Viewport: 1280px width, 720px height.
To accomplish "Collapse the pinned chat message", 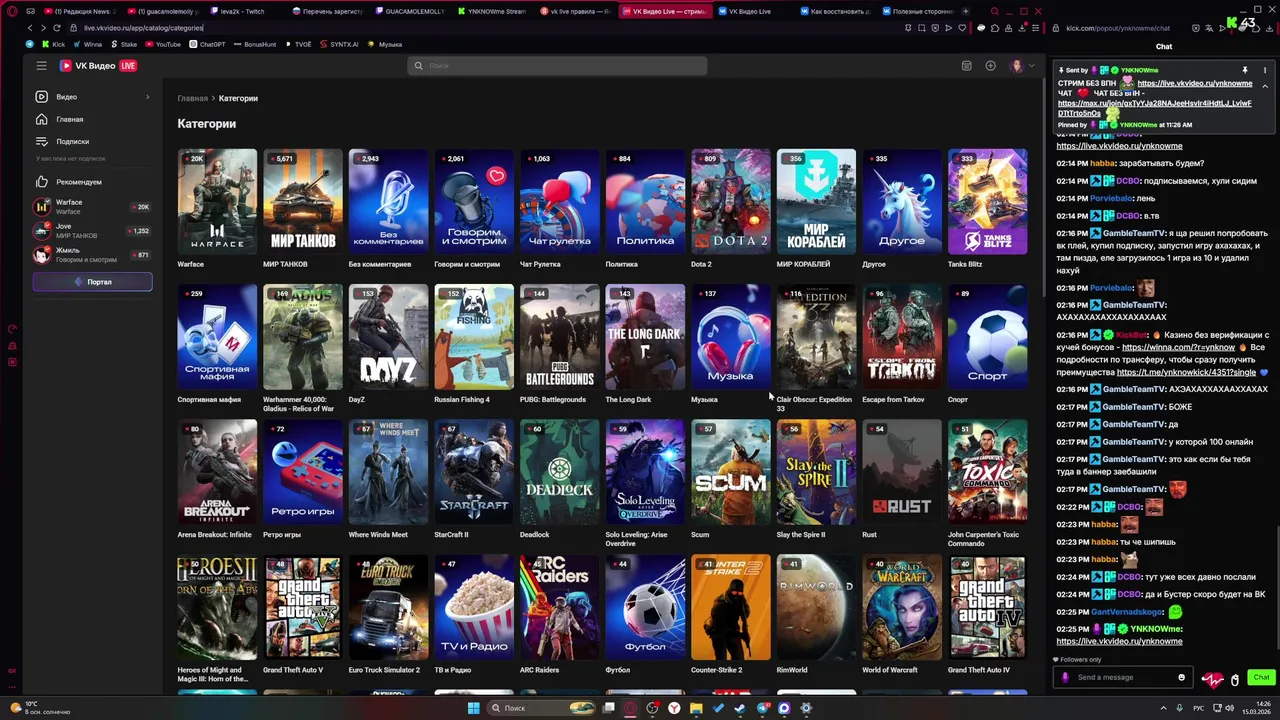I will tap(1265, 86).
